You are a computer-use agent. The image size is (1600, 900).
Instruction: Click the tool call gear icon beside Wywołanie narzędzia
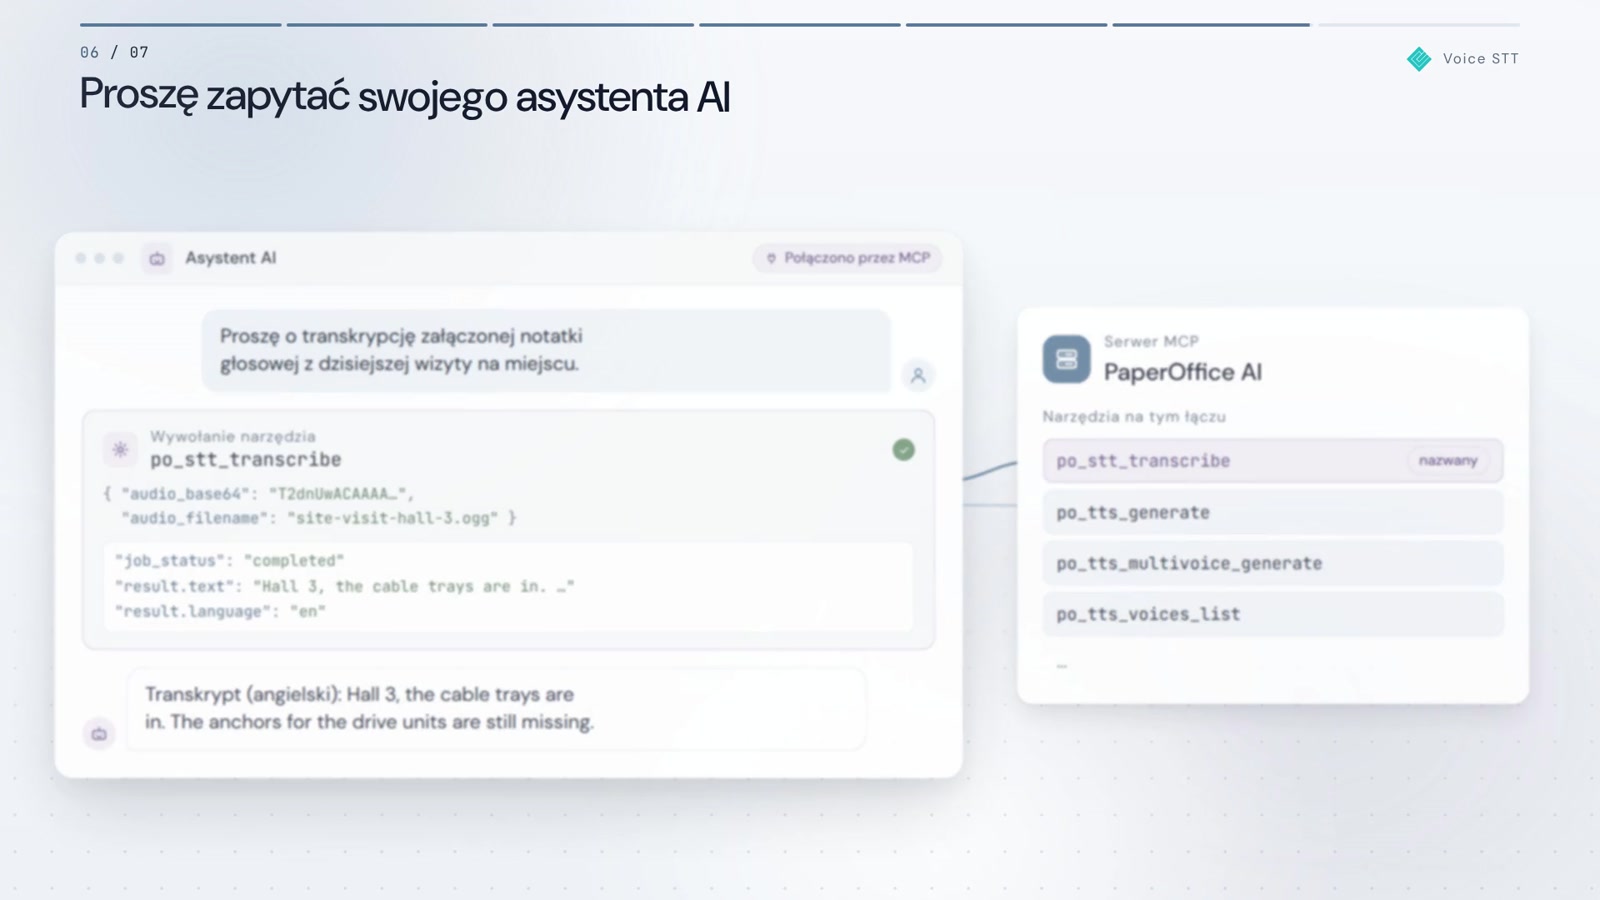click(120, 449)
